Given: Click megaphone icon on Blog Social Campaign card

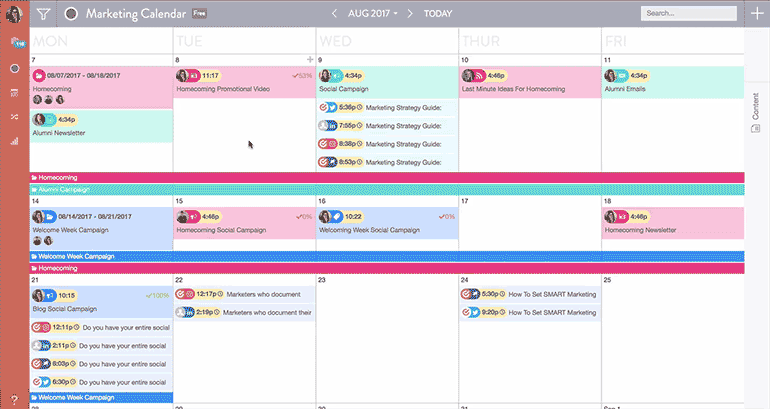Looking at the screenshot, I should [50, 296].
